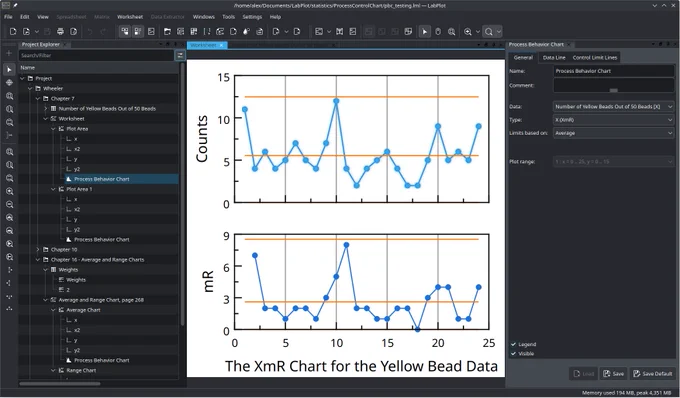Select the Range Chart tree item
This screenshot has width=680, height=398.
(81, 371)
